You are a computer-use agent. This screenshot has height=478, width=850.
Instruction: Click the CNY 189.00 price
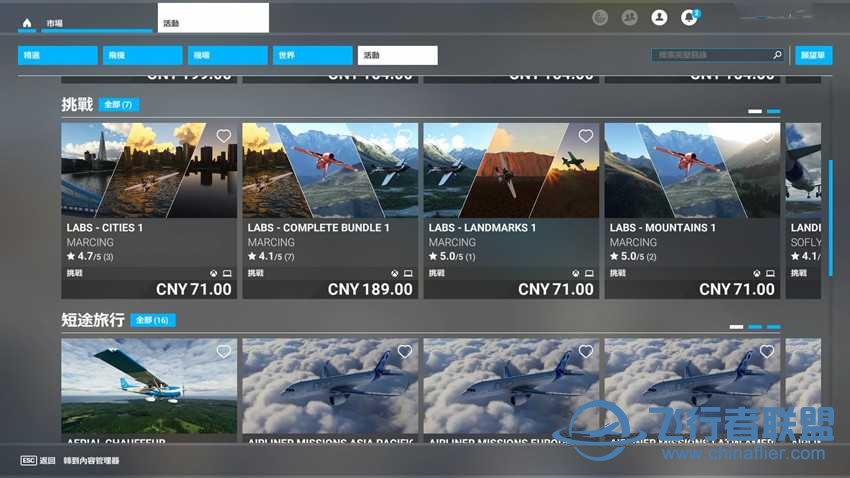pyautogui.click(x=370, y=289)
